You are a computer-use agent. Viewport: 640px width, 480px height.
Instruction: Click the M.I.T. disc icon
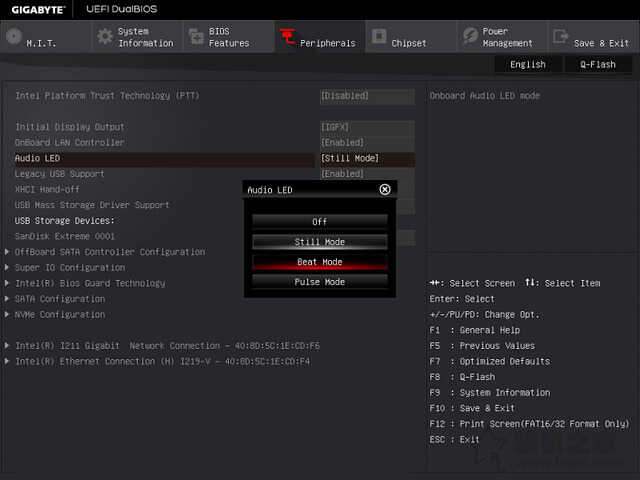pos(14,36)
